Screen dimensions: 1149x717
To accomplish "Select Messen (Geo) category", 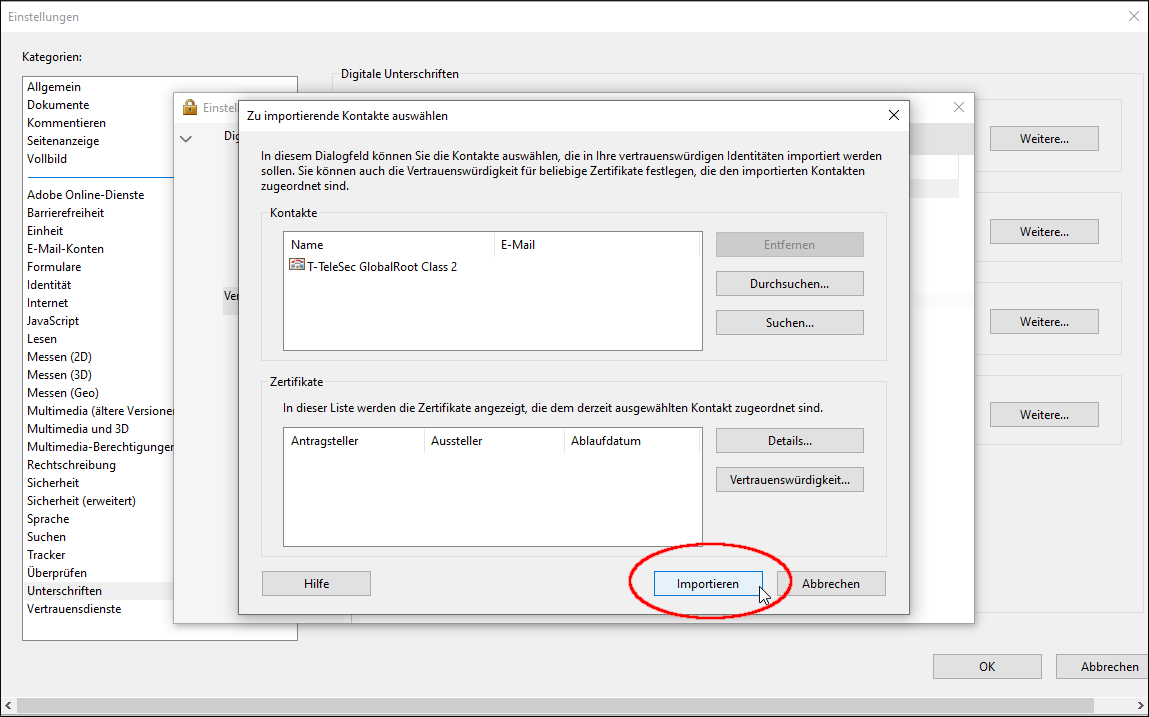I will pos(63,392).
